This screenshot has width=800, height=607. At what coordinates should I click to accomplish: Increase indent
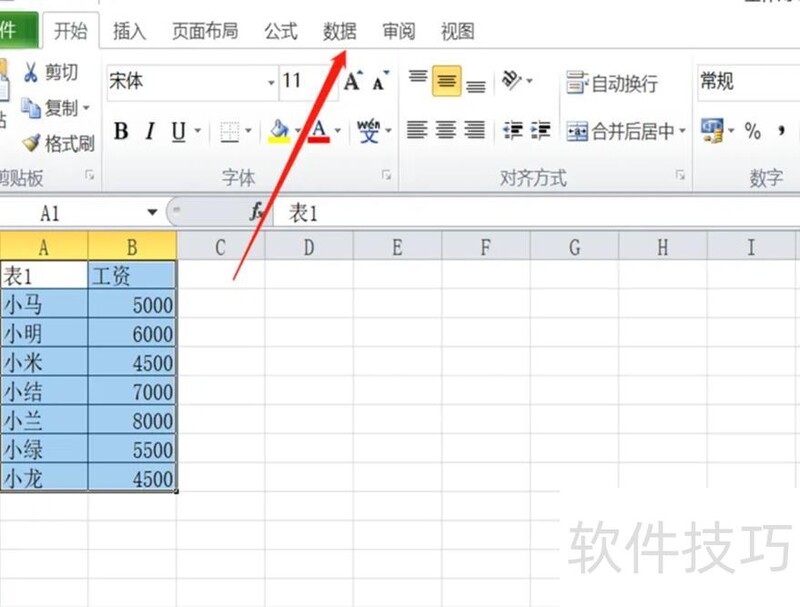[540, 130]
